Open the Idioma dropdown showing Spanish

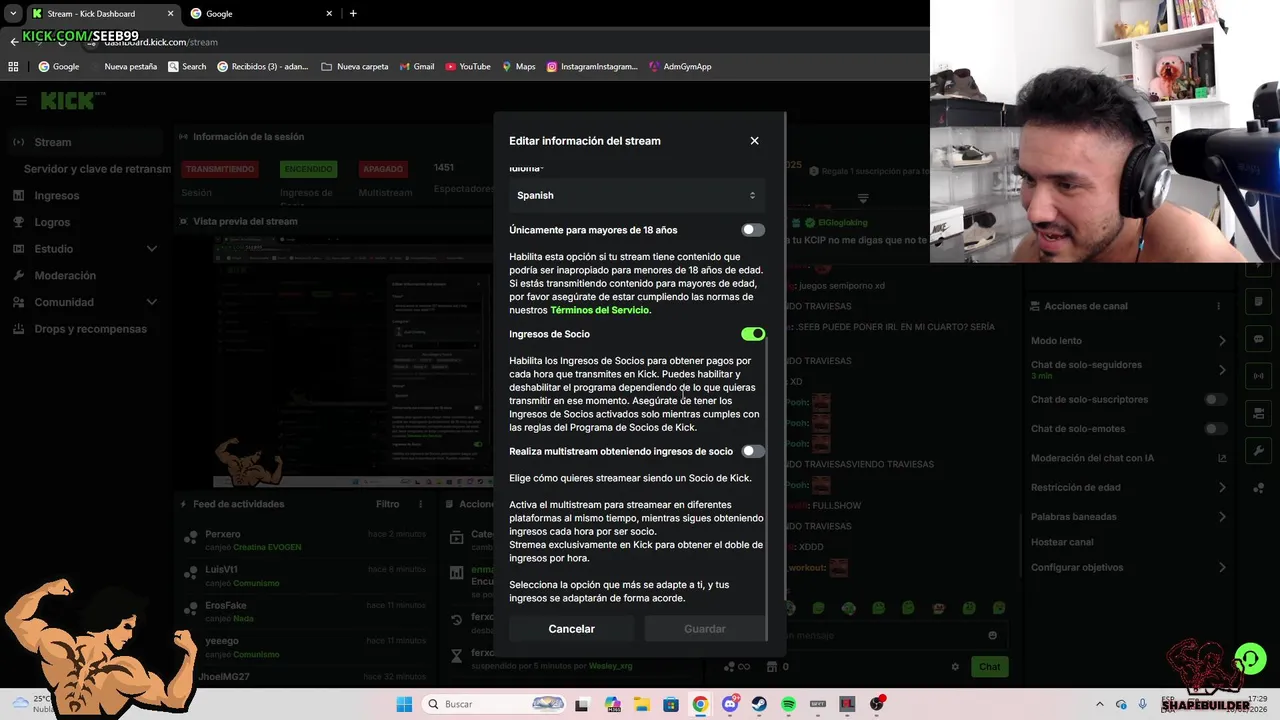pos(635,196)
